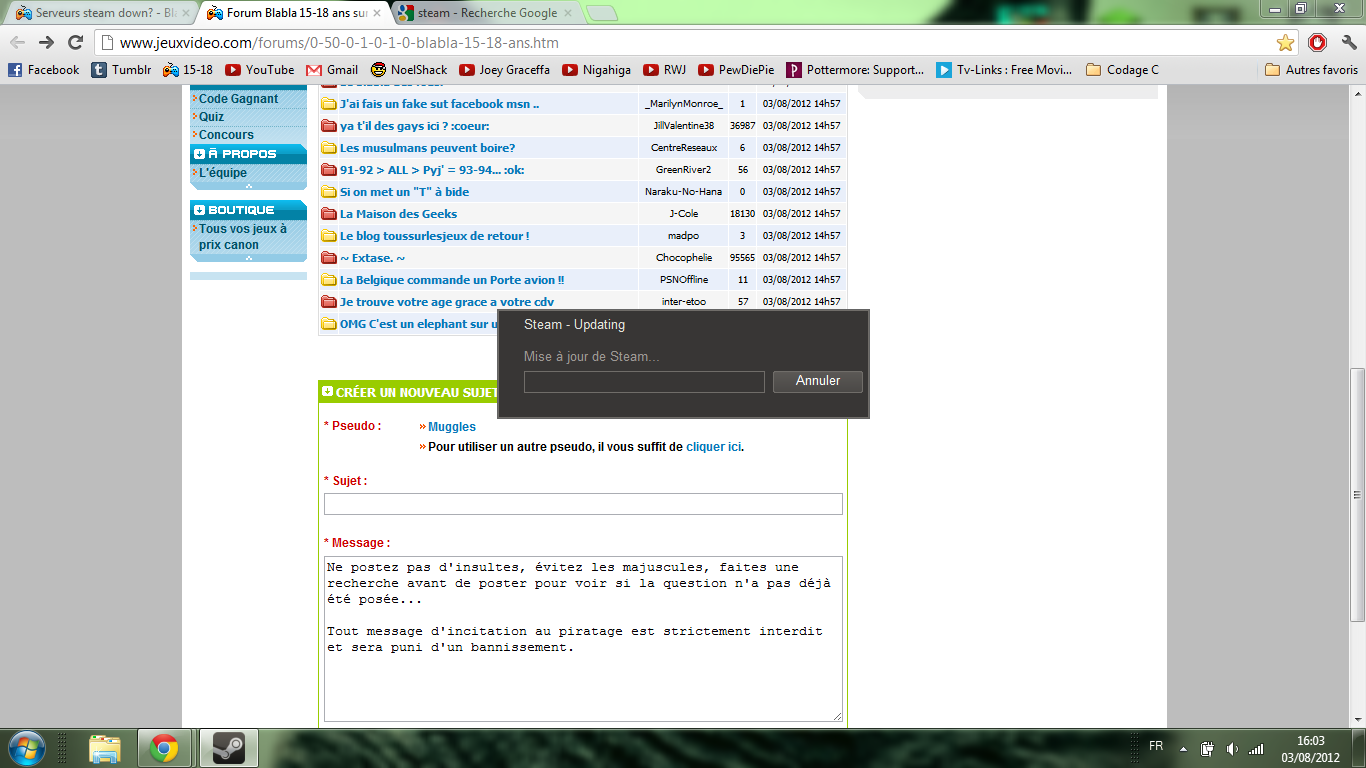The image size is (1366, 768).
Task: Open the RWJ bookmark
Action: pyautogui.click(x=665, y=70)
